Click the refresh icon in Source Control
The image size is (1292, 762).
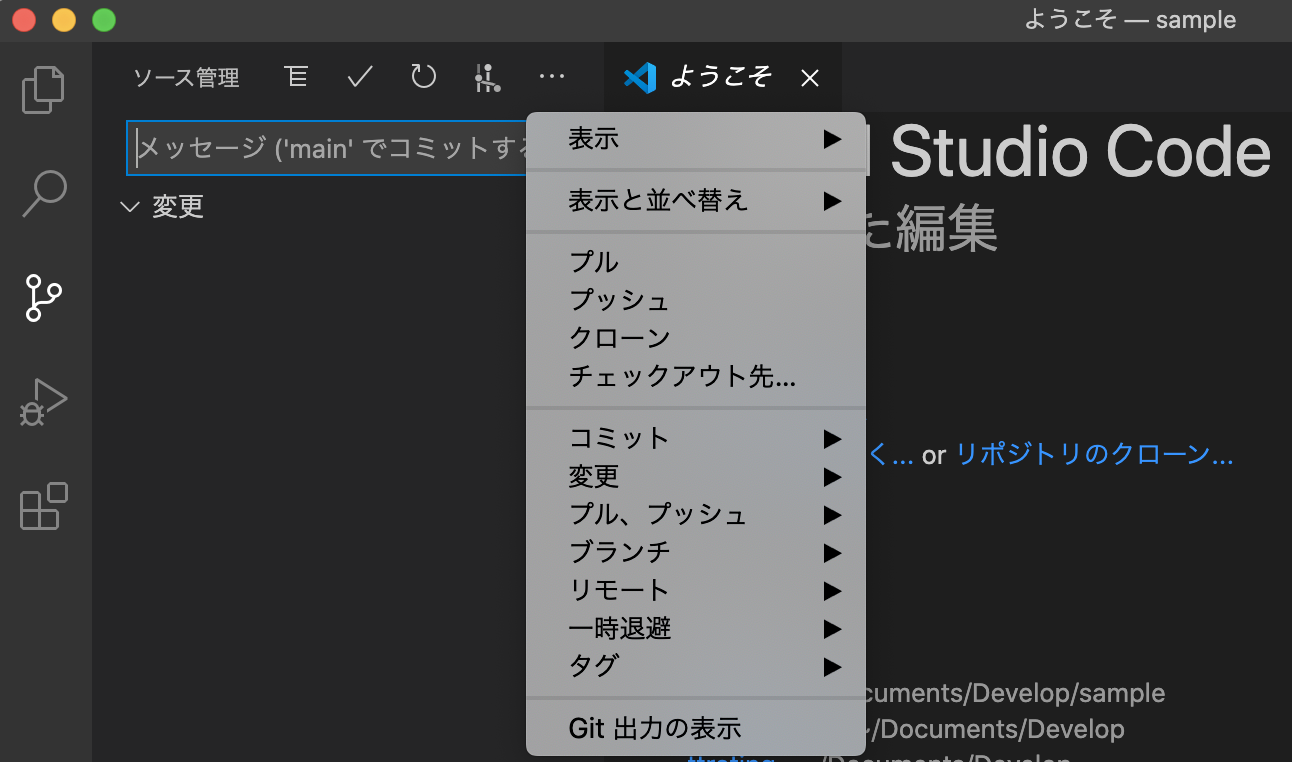[x=422, y=76]
